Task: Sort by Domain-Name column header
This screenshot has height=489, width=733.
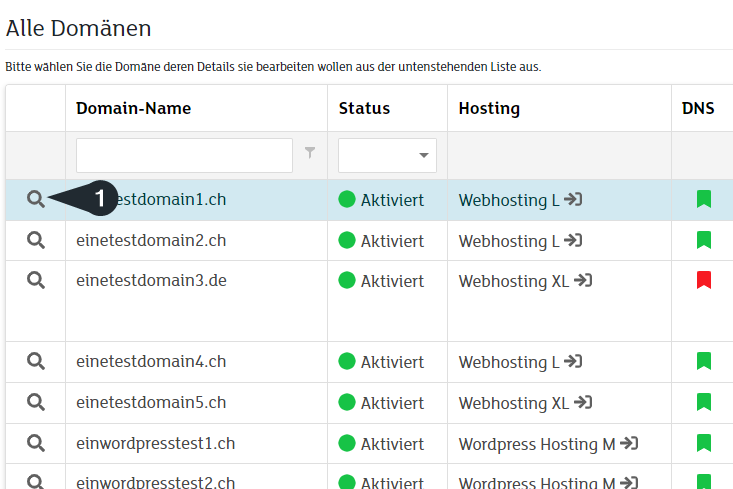Action: (x=134, y=108)
